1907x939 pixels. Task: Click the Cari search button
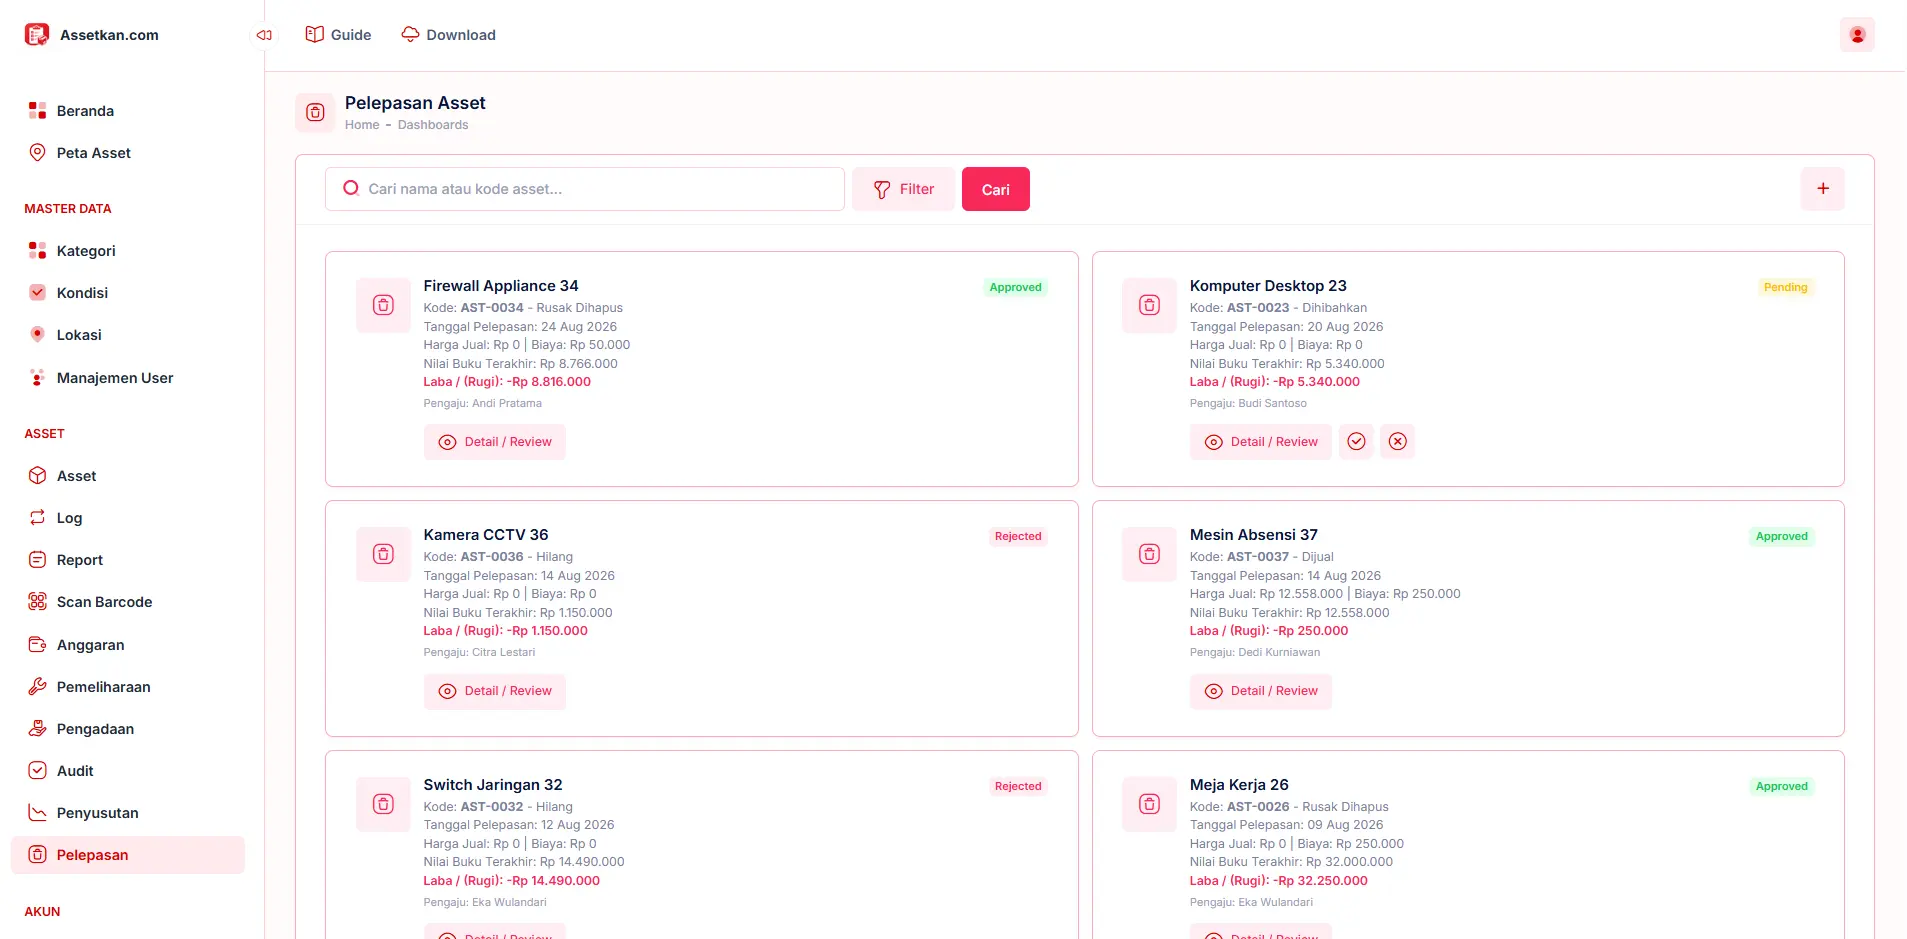pos(996,189)
